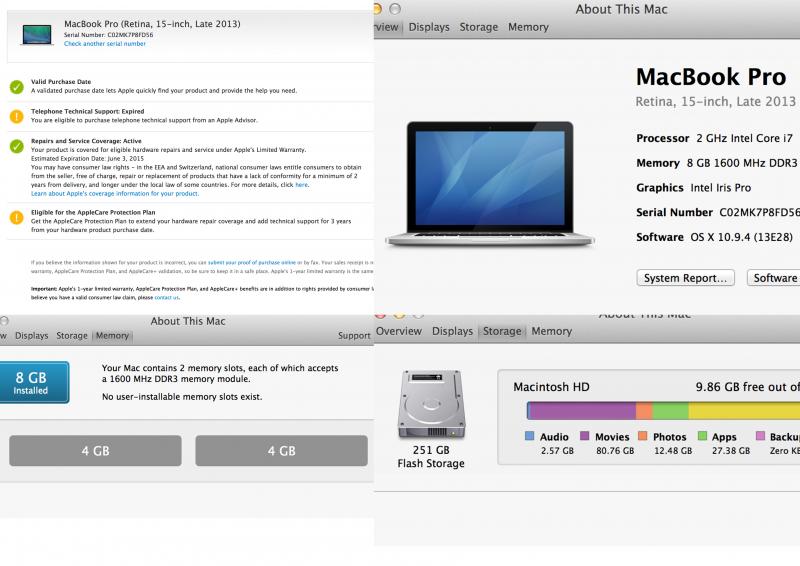Image resolution: width=800 pixels, height=566 pixels.
Task: Follow 'submit your proof of purchase online' link
Action: click(x=252, y=262)
